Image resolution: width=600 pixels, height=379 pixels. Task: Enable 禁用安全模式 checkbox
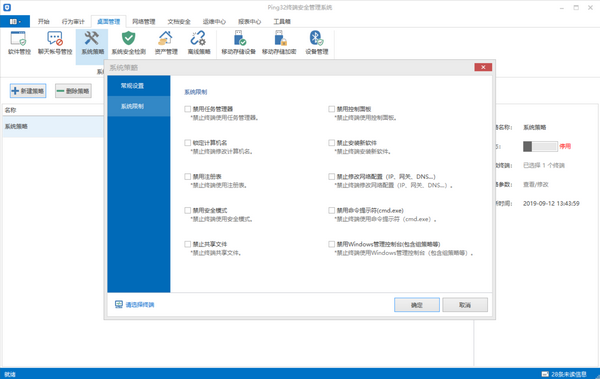pos(188,210)
